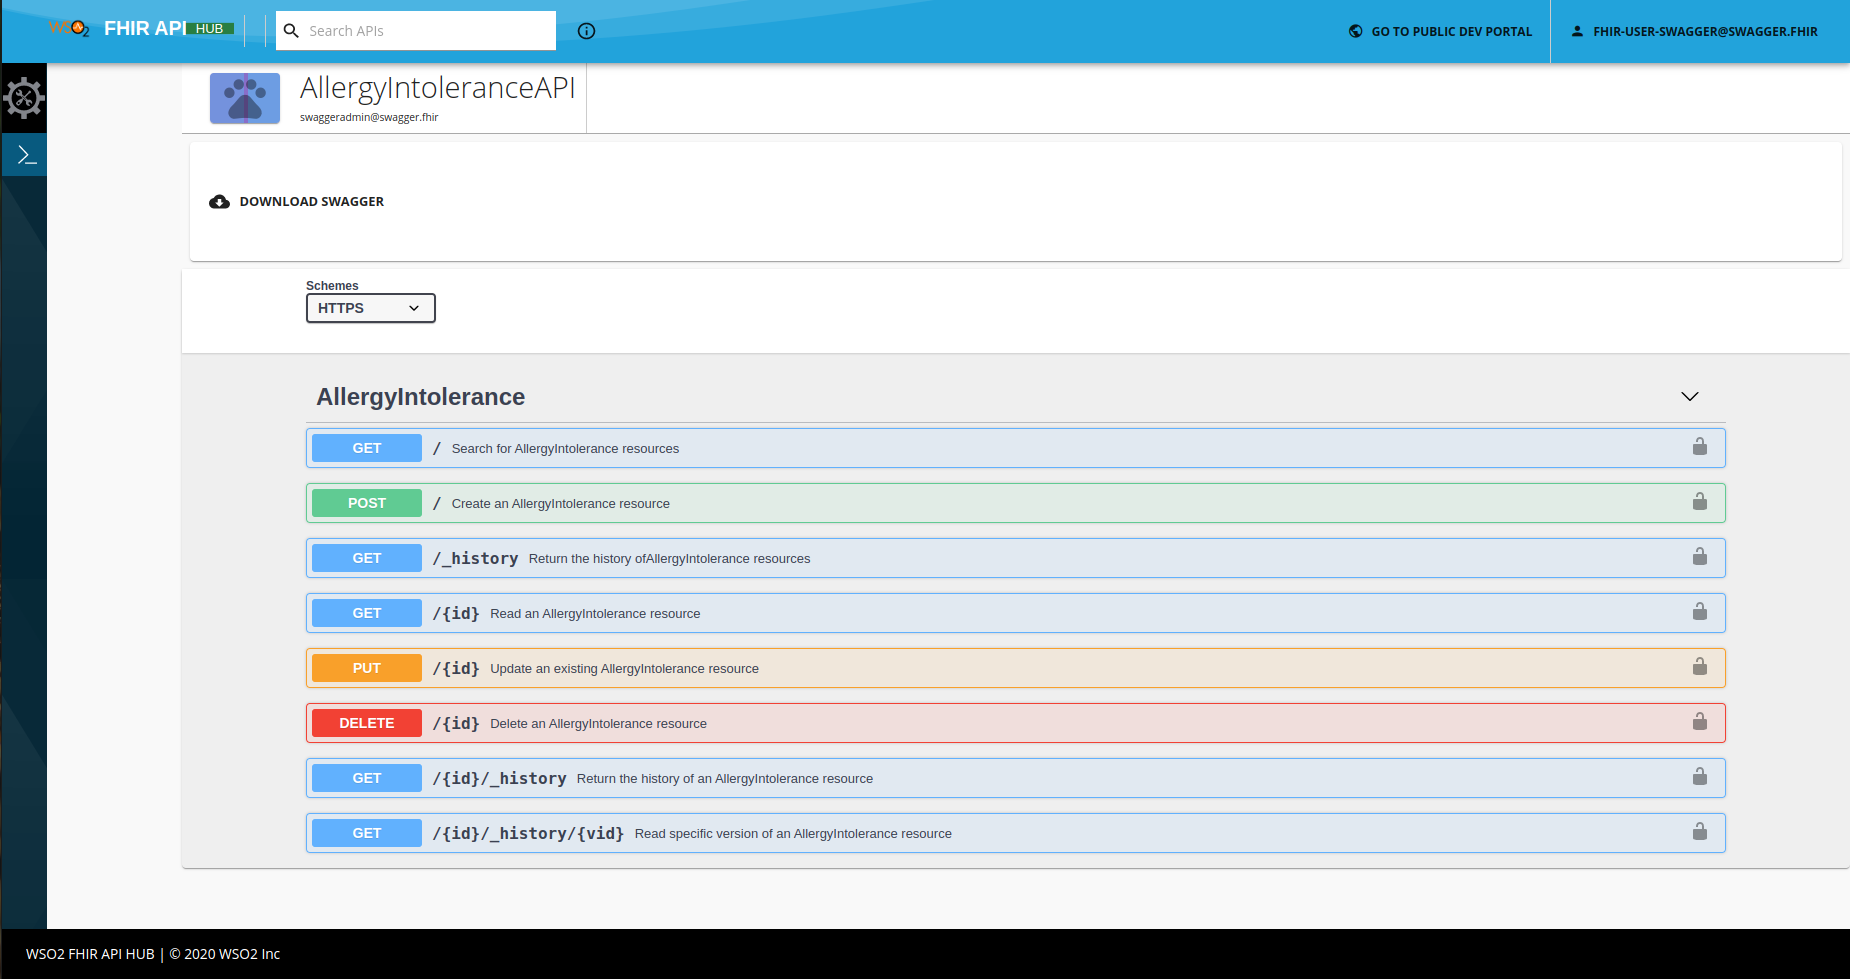Click the search magnifier icon
This screenshot has width=1850, height=979.
(291, 31)
